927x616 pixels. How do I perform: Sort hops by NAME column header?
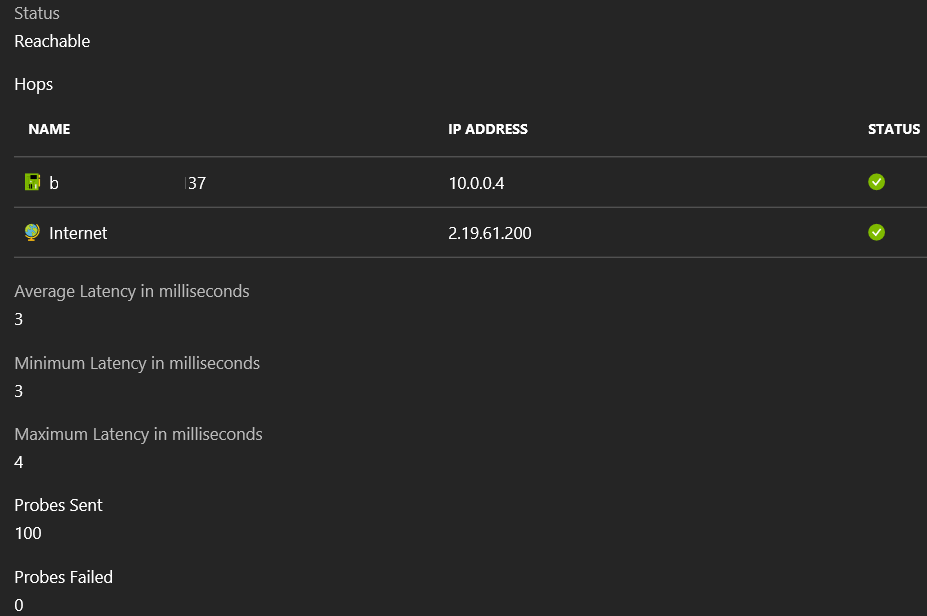coord(49,129)
